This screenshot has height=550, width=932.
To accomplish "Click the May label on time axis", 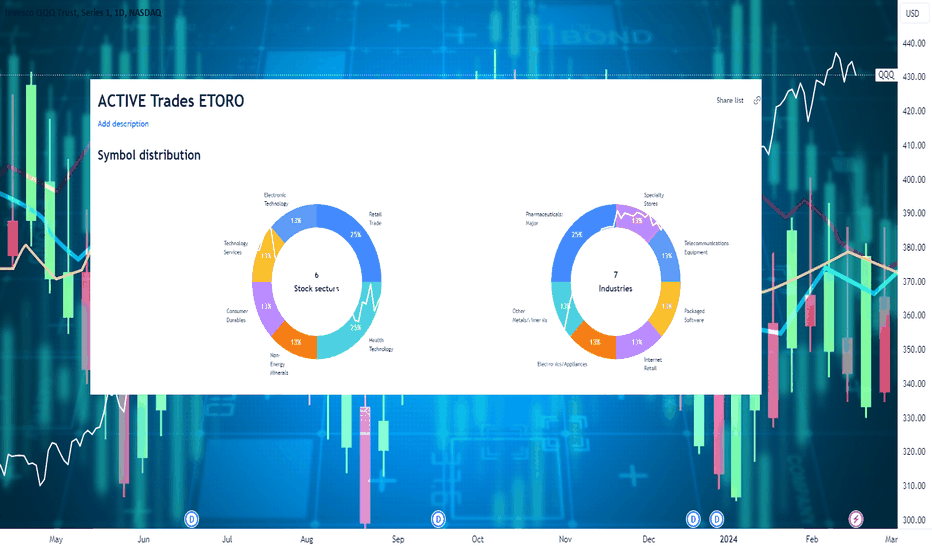I will 56,539.
